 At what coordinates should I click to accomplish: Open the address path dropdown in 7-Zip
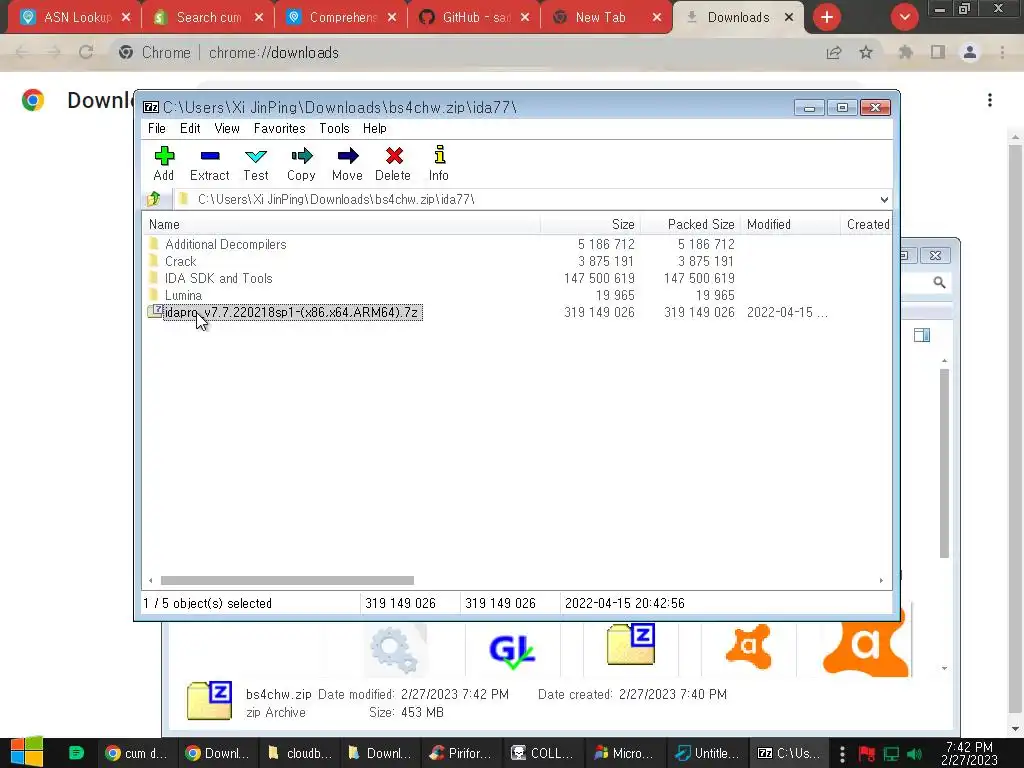click(x=884, y=199)
